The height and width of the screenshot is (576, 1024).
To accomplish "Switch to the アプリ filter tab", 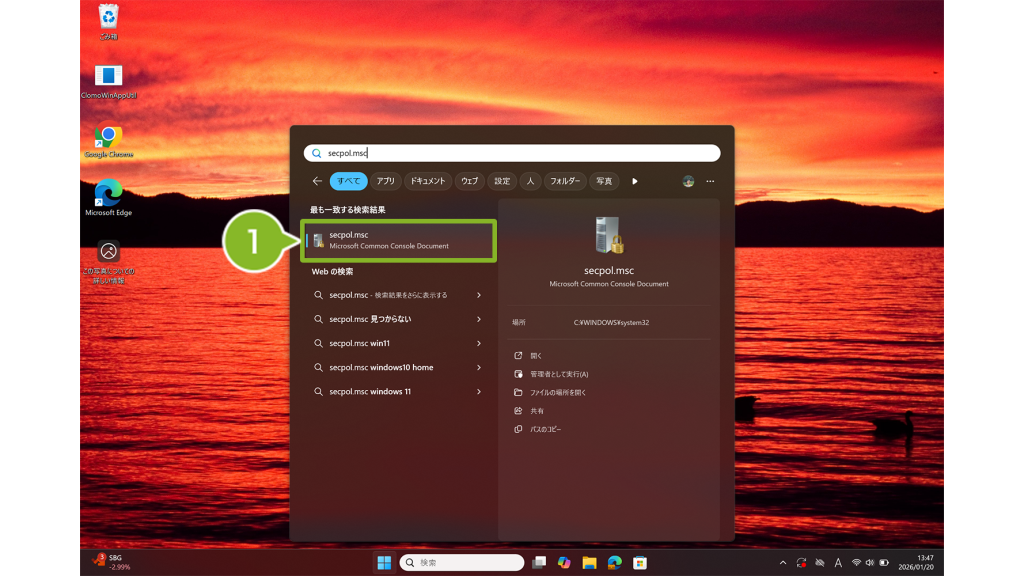I will 385,181.
